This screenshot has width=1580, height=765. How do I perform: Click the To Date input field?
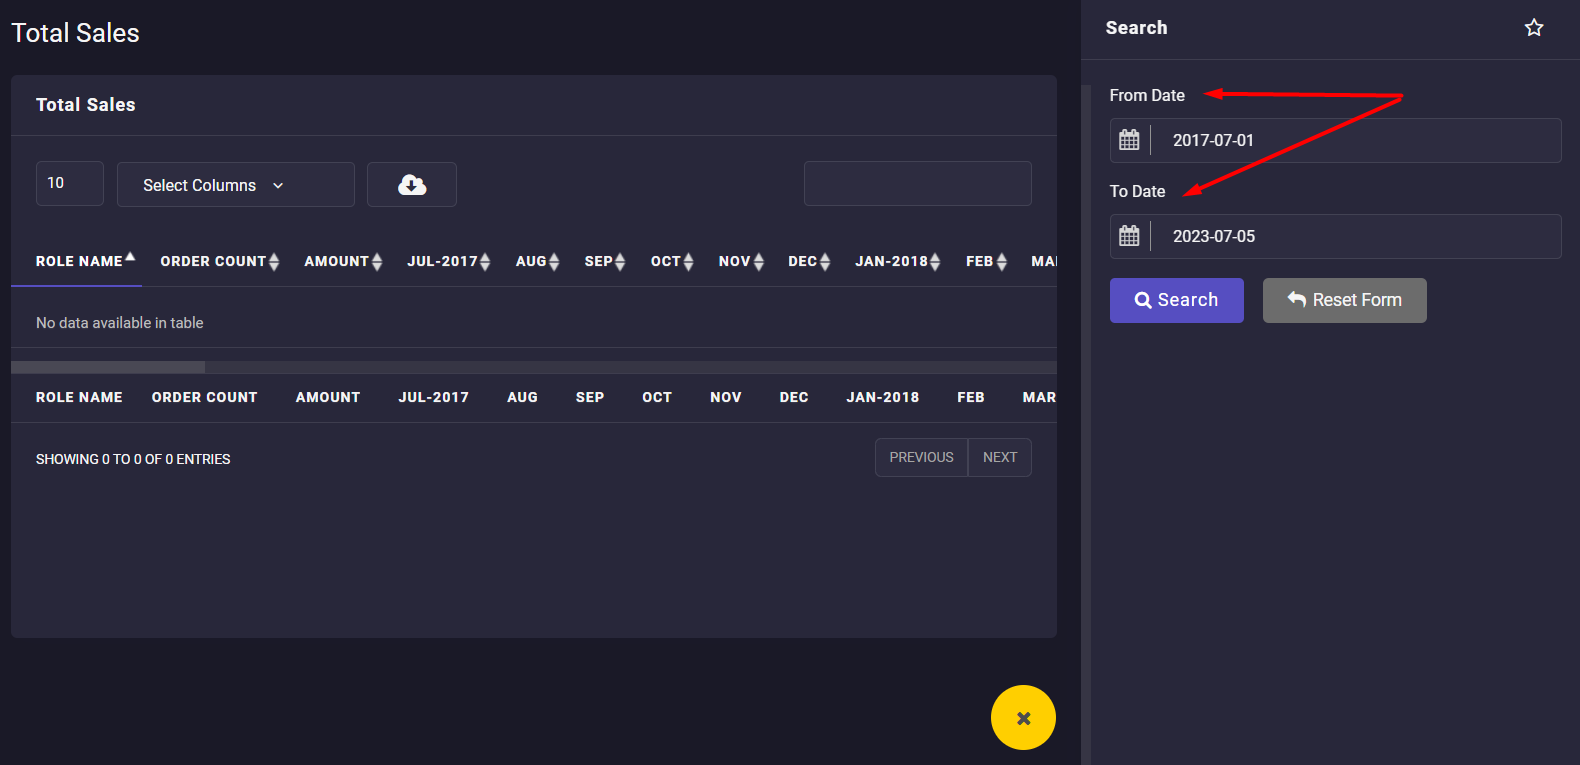tap(1355, 236)
